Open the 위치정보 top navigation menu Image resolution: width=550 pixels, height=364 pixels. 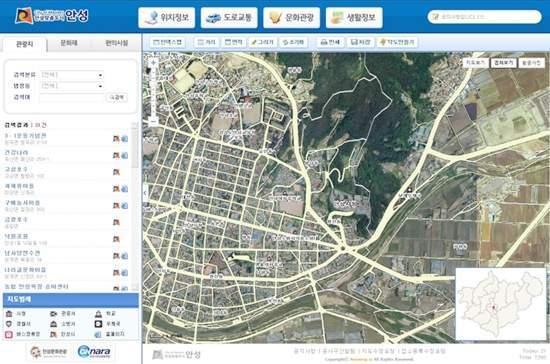click(167, 18)
